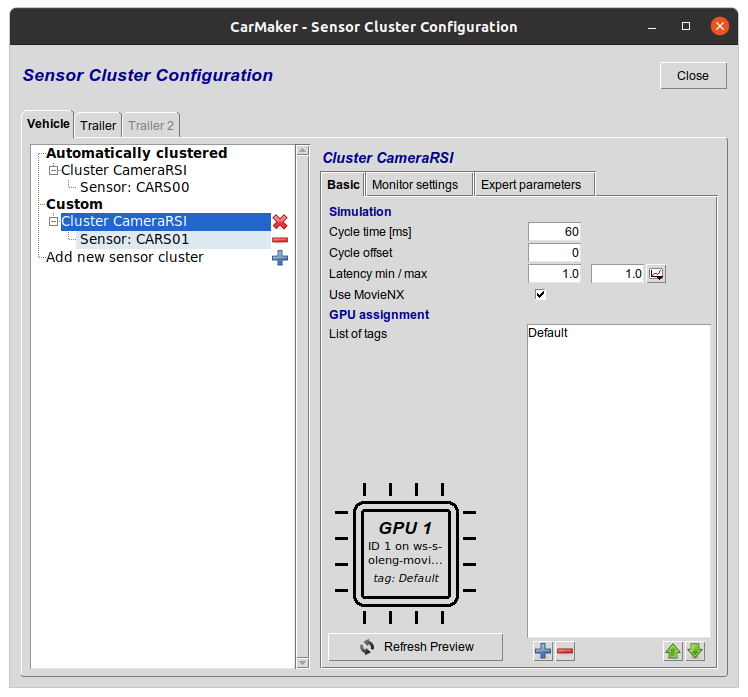Select Sensor: CARS00 in the tree
The image size is (748, 697).
pos(134,187)
